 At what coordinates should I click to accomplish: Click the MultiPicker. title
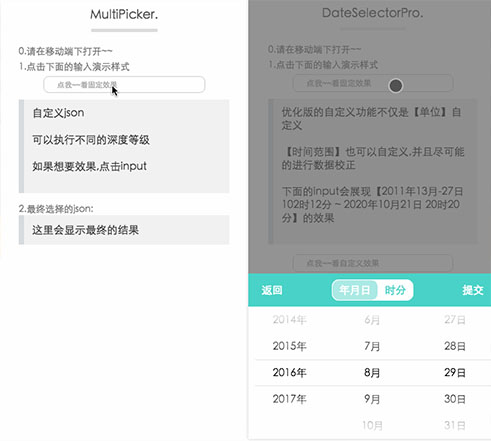coord(124,14)
